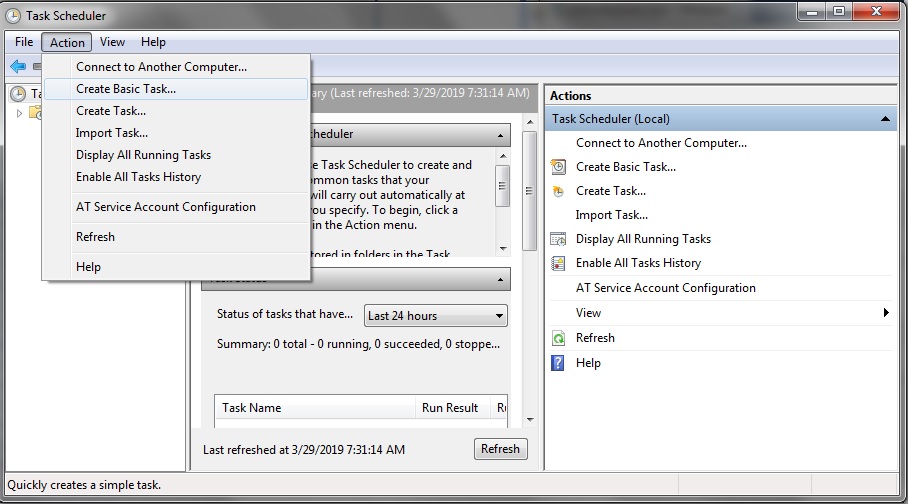Collapse the Overview of Task Scheduler section
The height and width of the screenshot is (504, 908).
click(500, 136)
